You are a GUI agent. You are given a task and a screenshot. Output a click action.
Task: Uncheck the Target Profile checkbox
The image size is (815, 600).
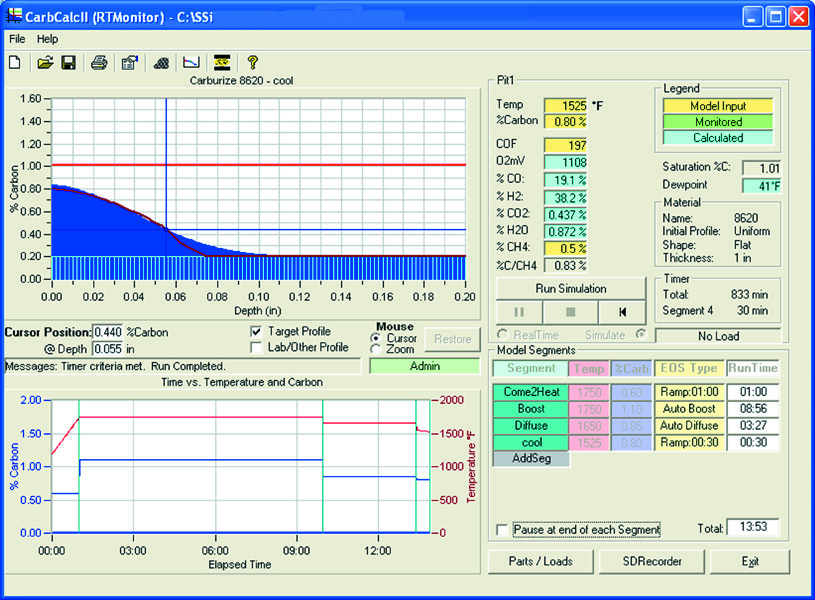(256, 331)
